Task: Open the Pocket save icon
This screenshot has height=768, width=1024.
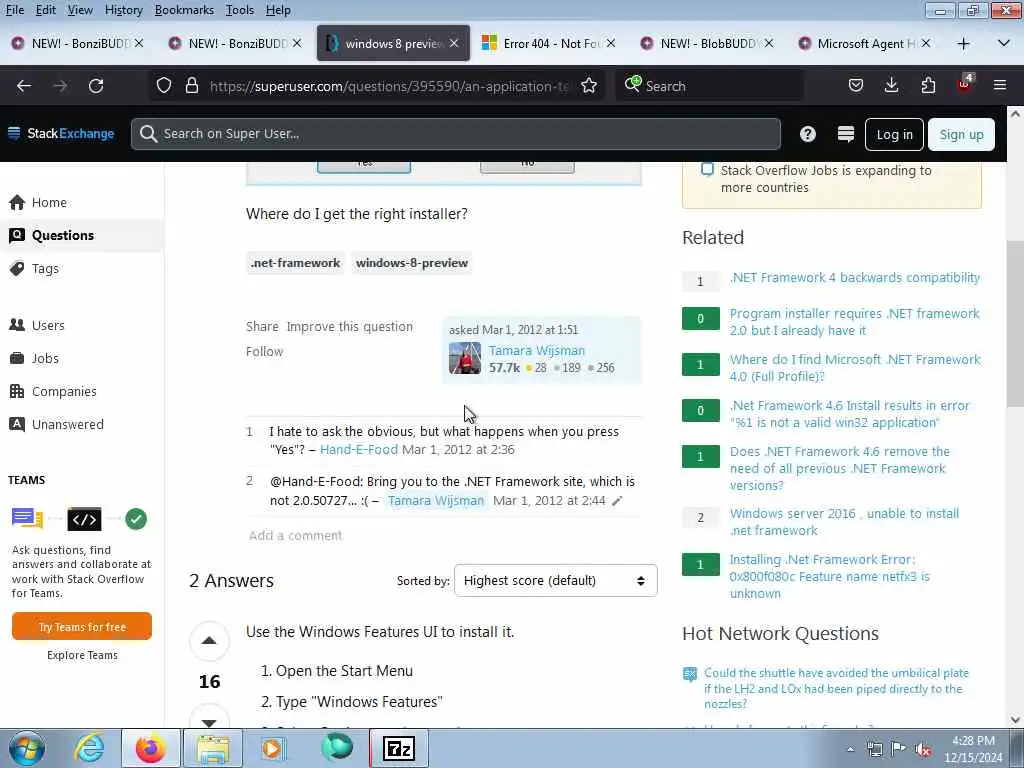Action: click(x=856, y=86)
